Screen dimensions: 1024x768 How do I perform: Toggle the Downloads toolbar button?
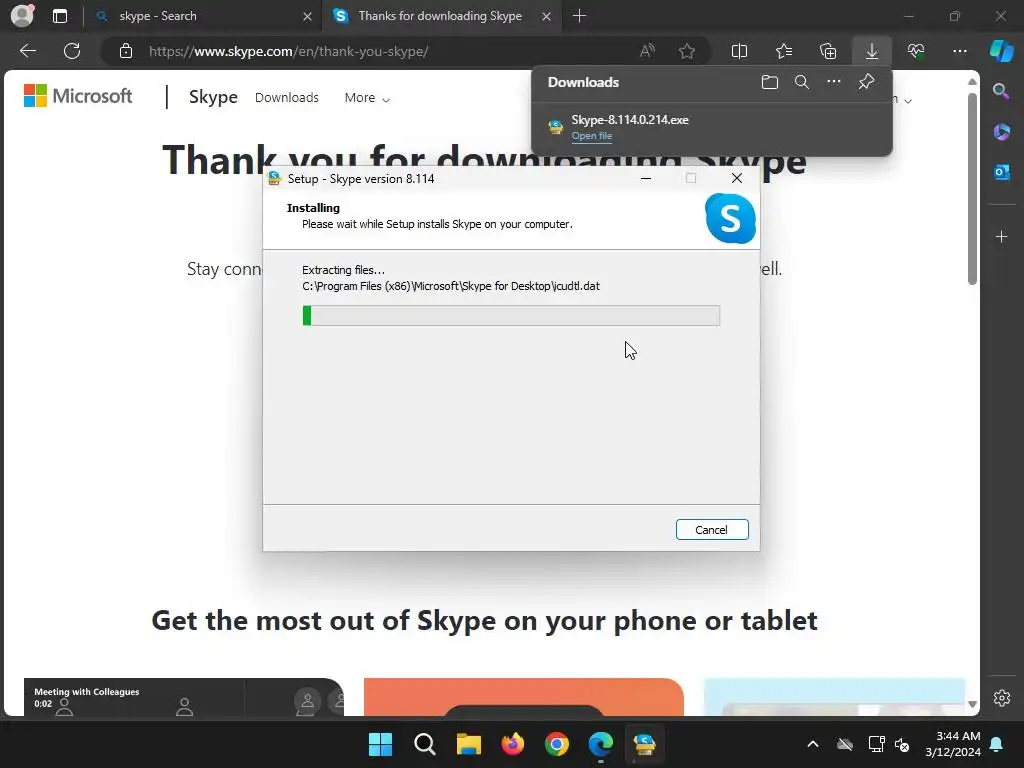coord(872,51)
